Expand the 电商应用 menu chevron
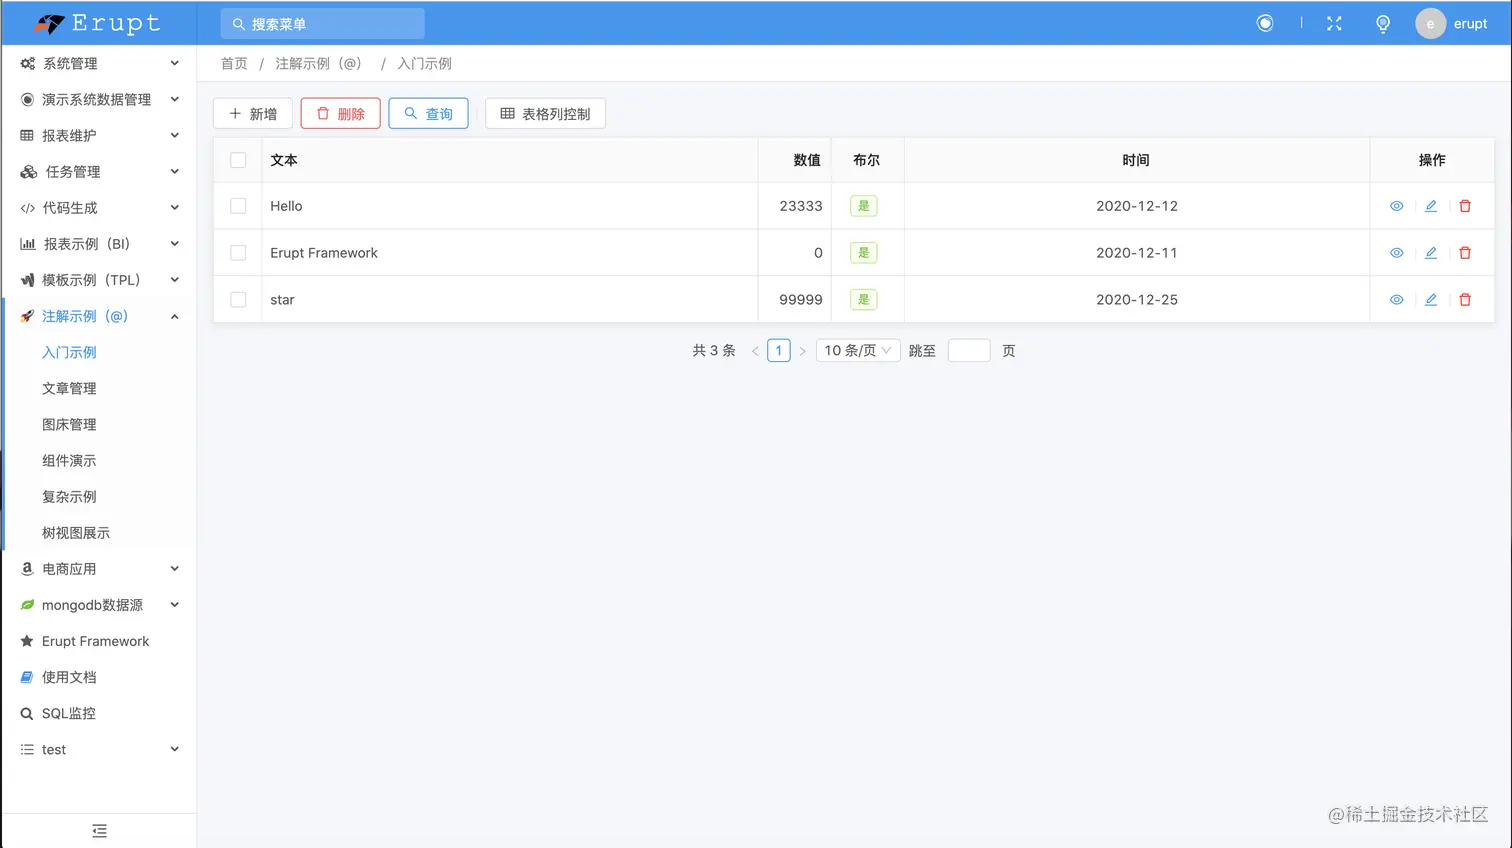The height and width of the screenshot is (848, 1512). pos(175,568)
